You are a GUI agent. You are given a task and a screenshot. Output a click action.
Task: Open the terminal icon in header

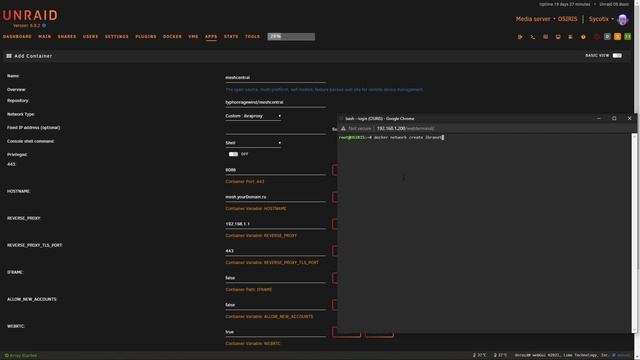[x=533, y=37]
